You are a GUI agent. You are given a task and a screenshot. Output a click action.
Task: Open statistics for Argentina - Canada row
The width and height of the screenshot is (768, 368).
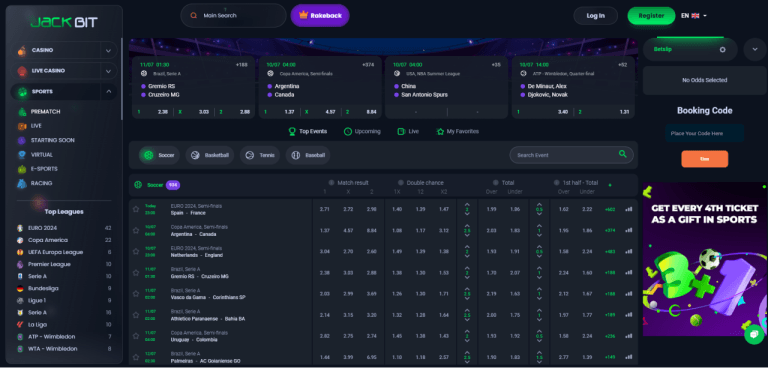629,230
